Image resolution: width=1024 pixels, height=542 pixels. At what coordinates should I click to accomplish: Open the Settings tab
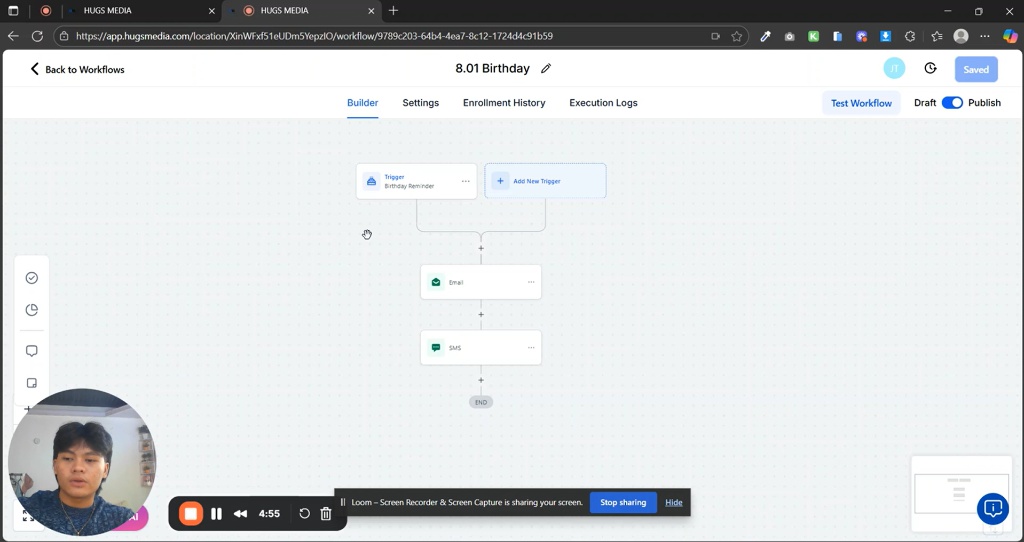[x=421, y=103]
